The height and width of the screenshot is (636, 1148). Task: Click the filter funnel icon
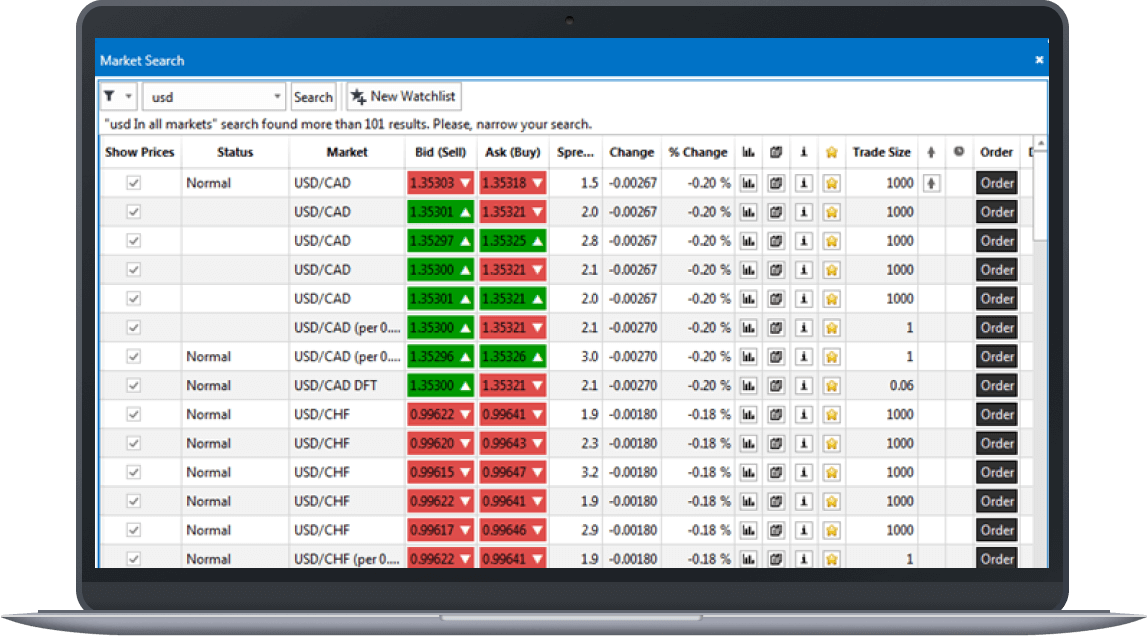[110, 95]
